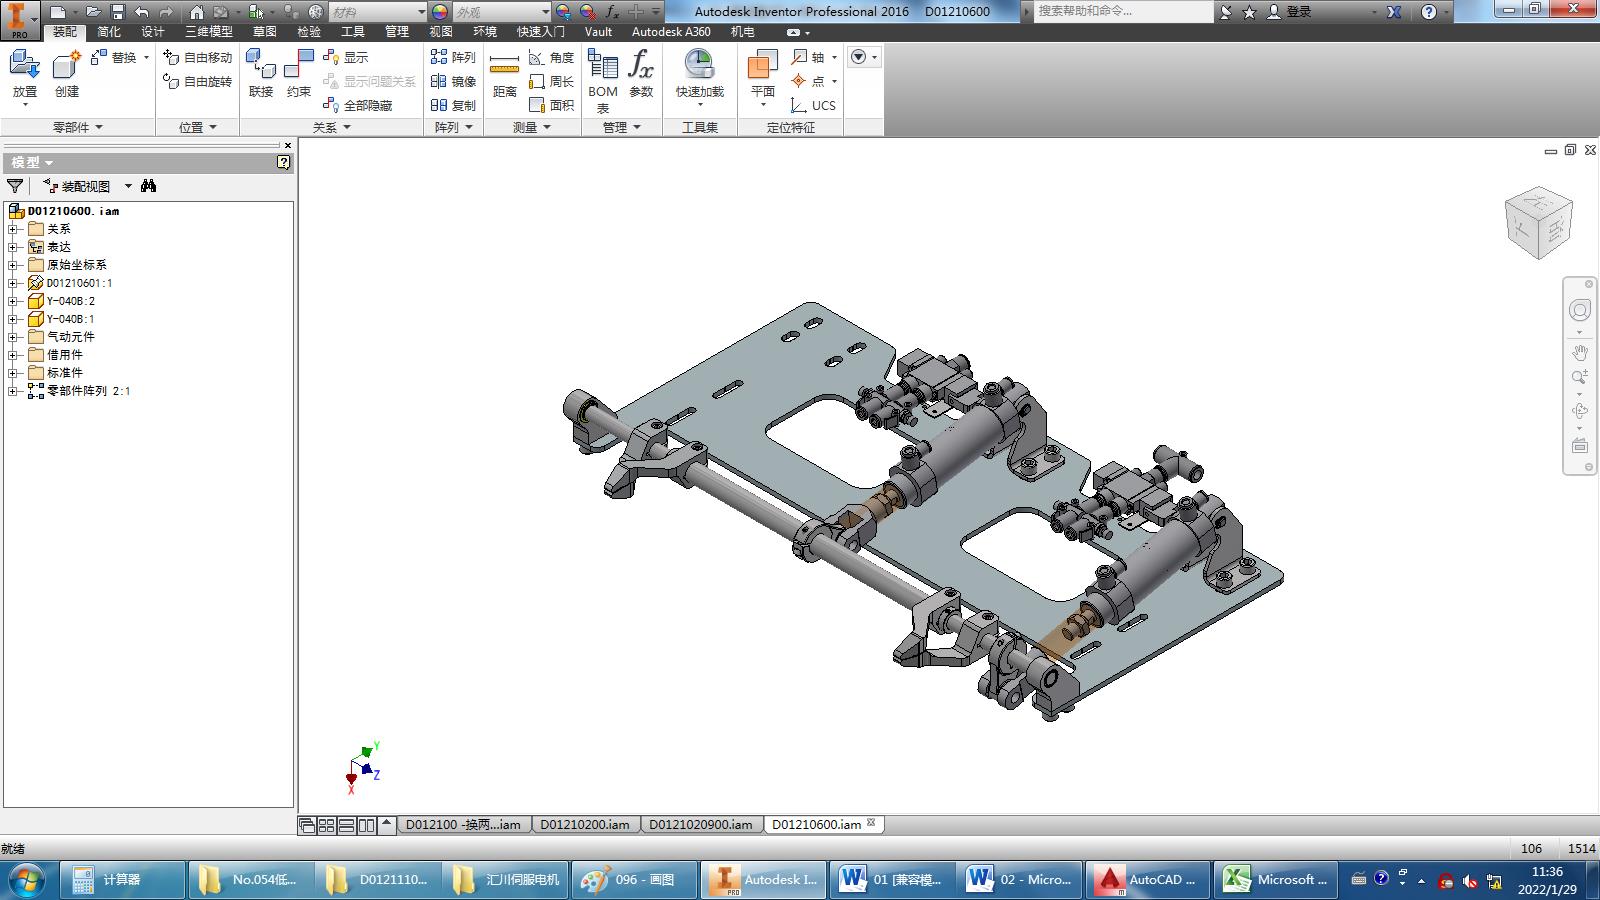Image resolution: width=1600 pixels, height=900 pixels.
Task: Select the 距离 distance measure tool
Action: (505, 73)
